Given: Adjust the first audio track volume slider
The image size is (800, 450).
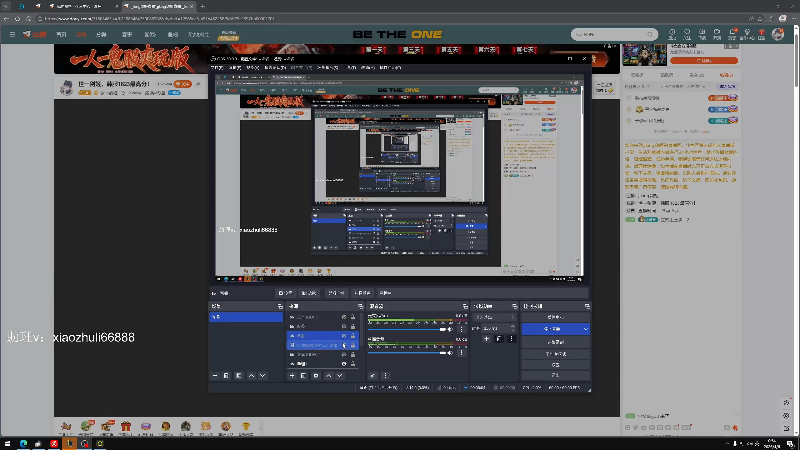Looking at the screenshot, I should [407, 330].
